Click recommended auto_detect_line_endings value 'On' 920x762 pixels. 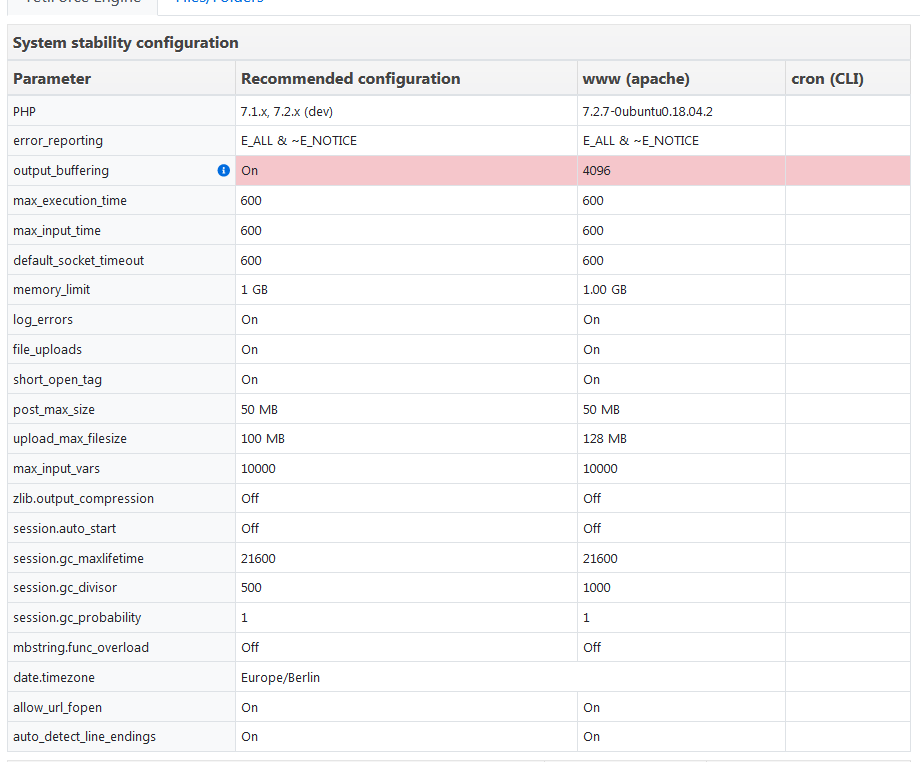249,737
